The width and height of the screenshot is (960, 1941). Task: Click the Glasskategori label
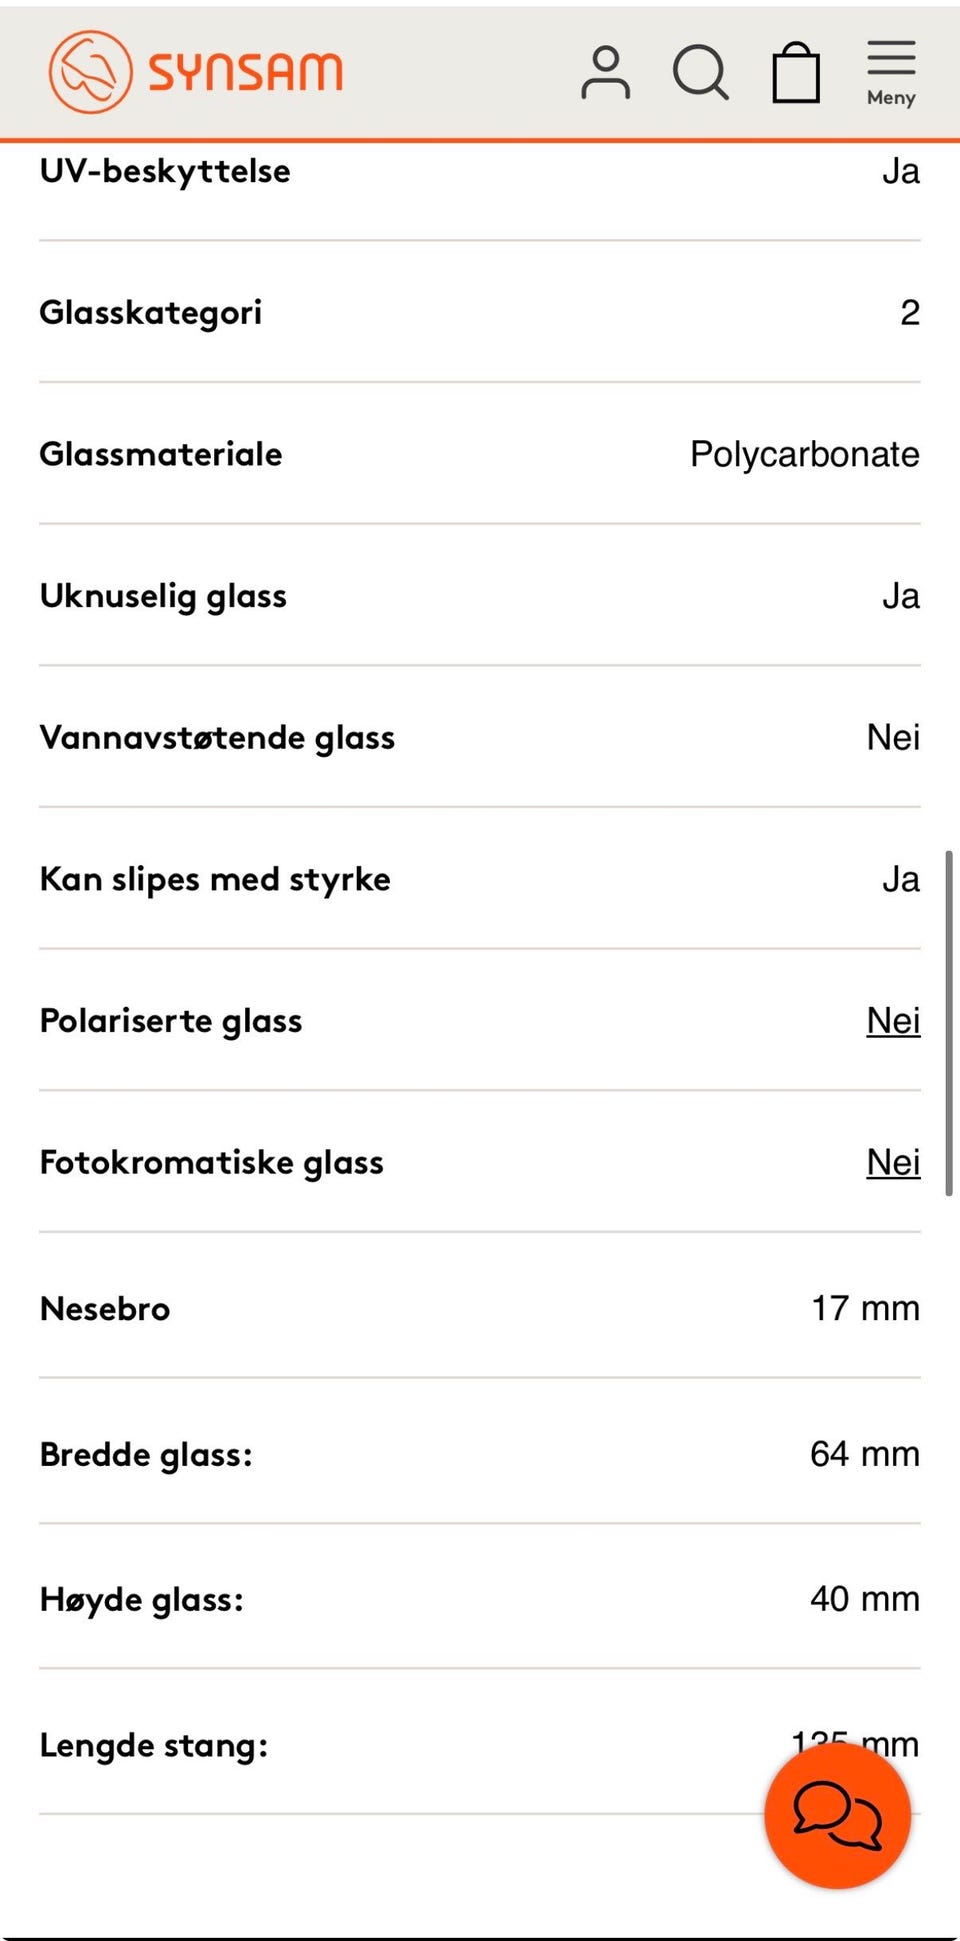pyautogui.click(x=151, y=313)
